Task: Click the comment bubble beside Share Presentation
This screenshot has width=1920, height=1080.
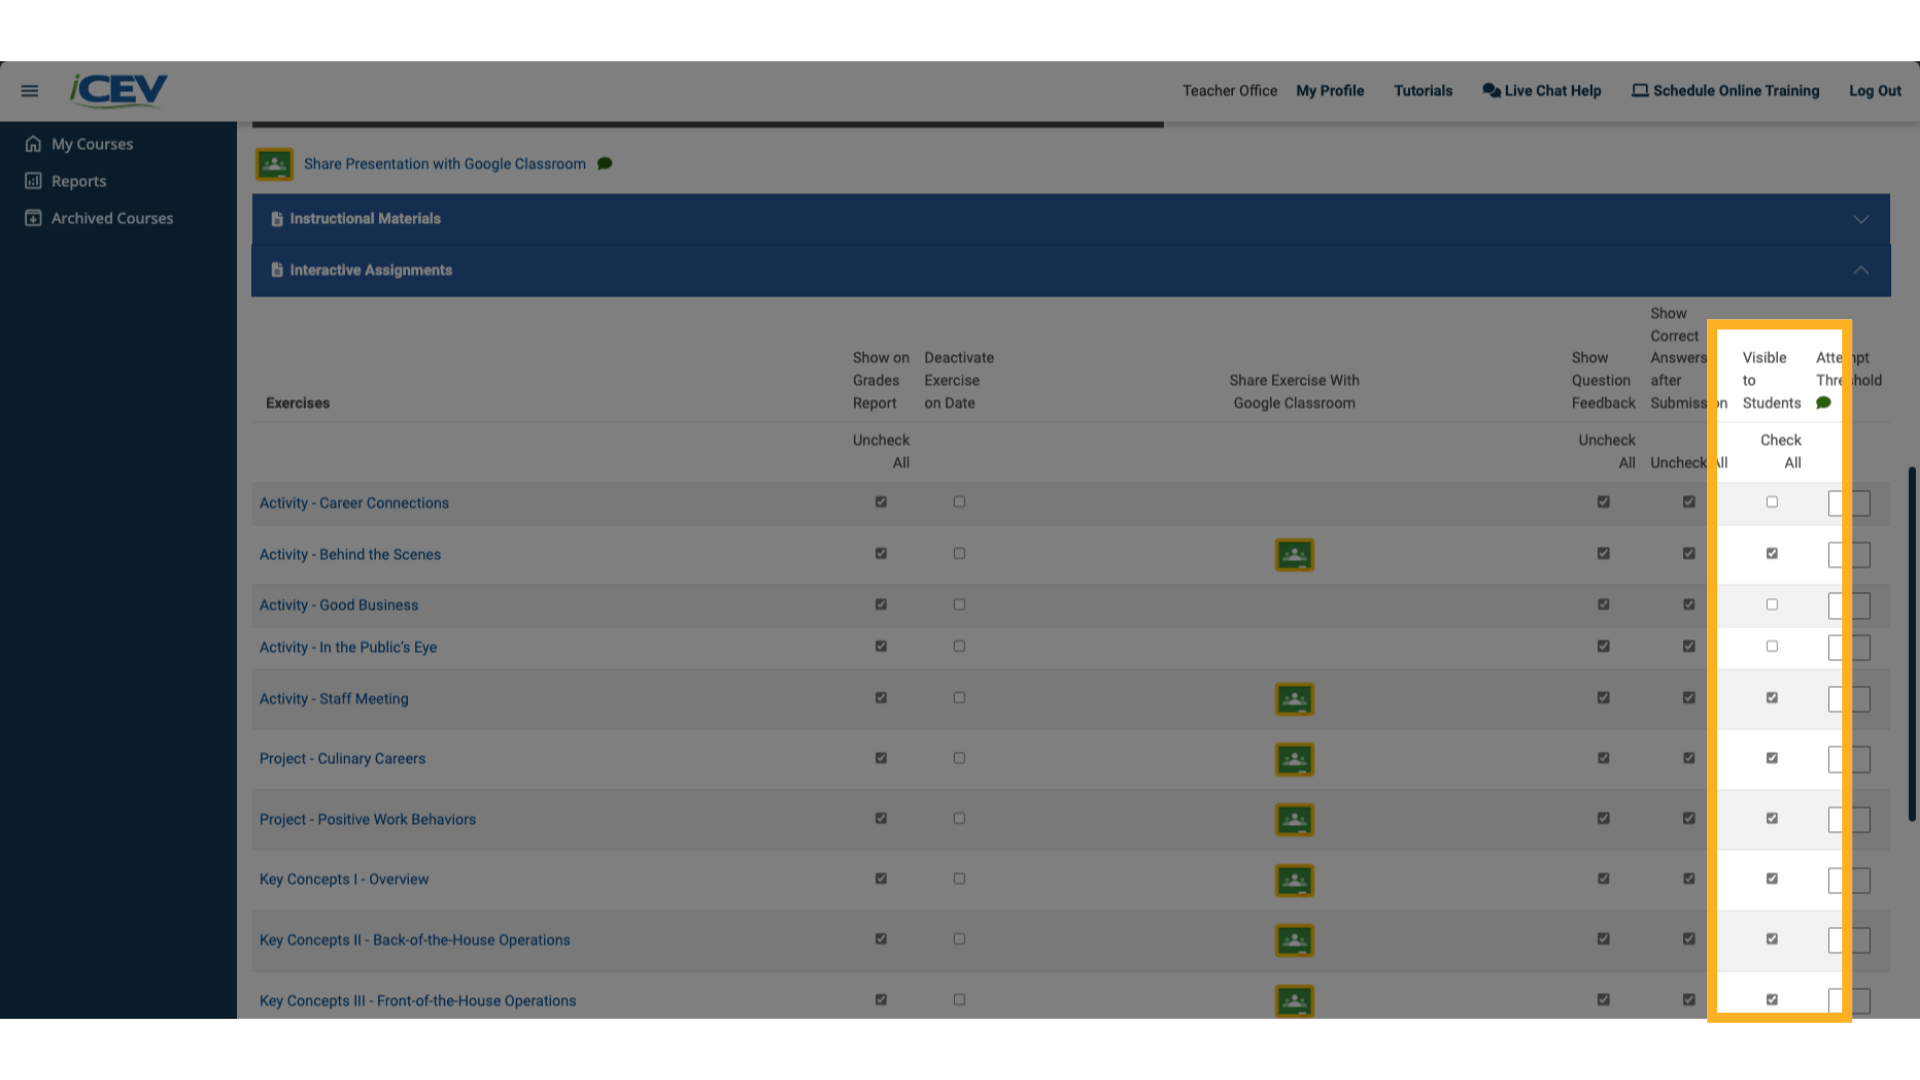Action: click(x=604, y=163)
